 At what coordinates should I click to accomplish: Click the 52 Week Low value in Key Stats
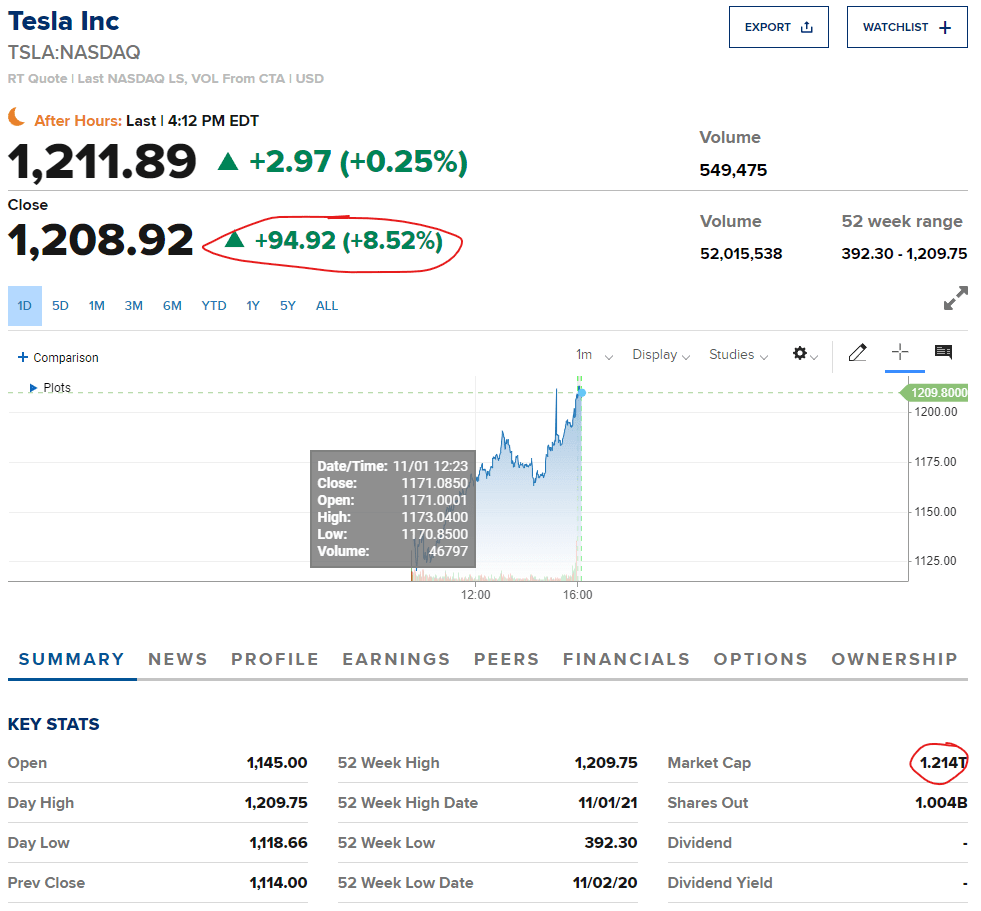click(611, 843)
